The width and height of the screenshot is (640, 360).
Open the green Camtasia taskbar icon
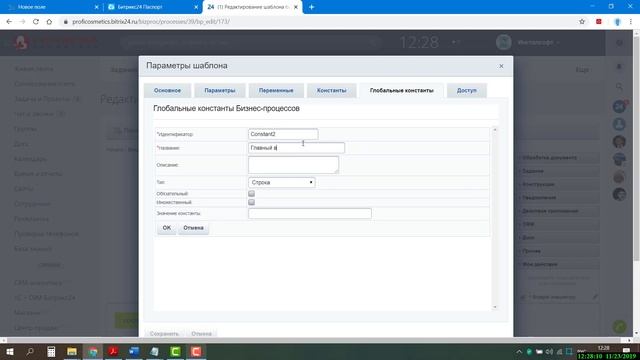point(176,351)
